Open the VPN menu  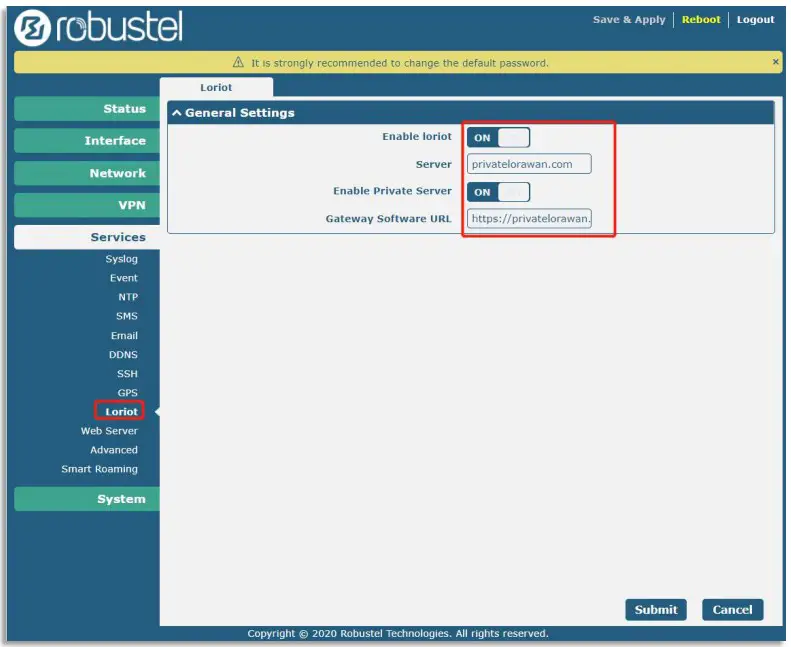tap(87, 205)
